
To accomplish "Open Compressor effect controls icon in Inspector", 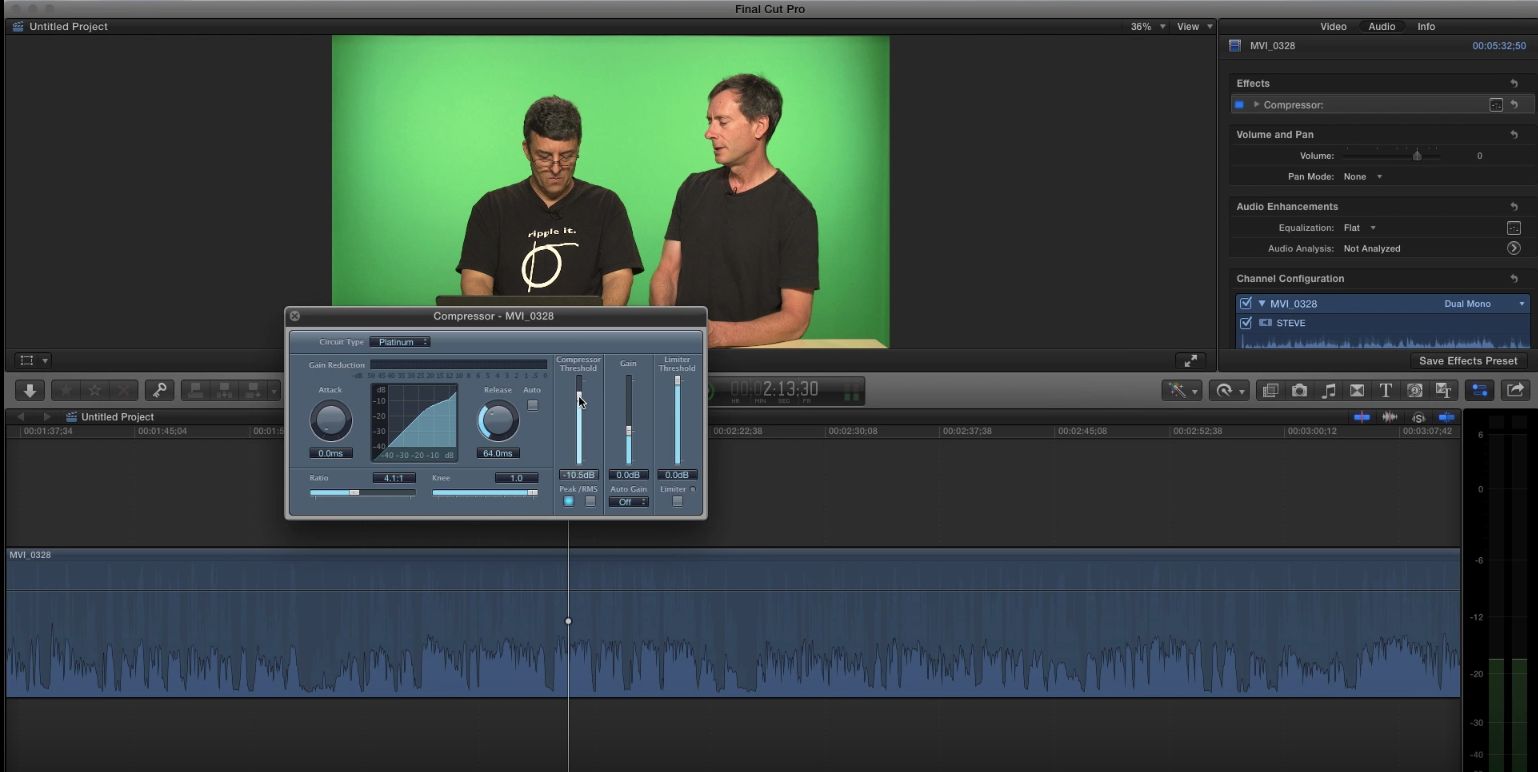I will (1496, 105).
